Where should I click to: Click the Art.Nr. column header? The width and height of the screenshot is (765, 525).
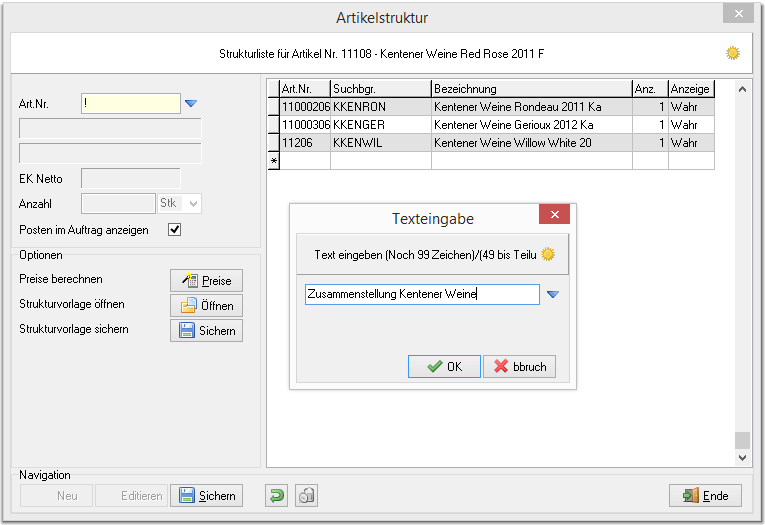pyautogui.click(x=305, y=89)
